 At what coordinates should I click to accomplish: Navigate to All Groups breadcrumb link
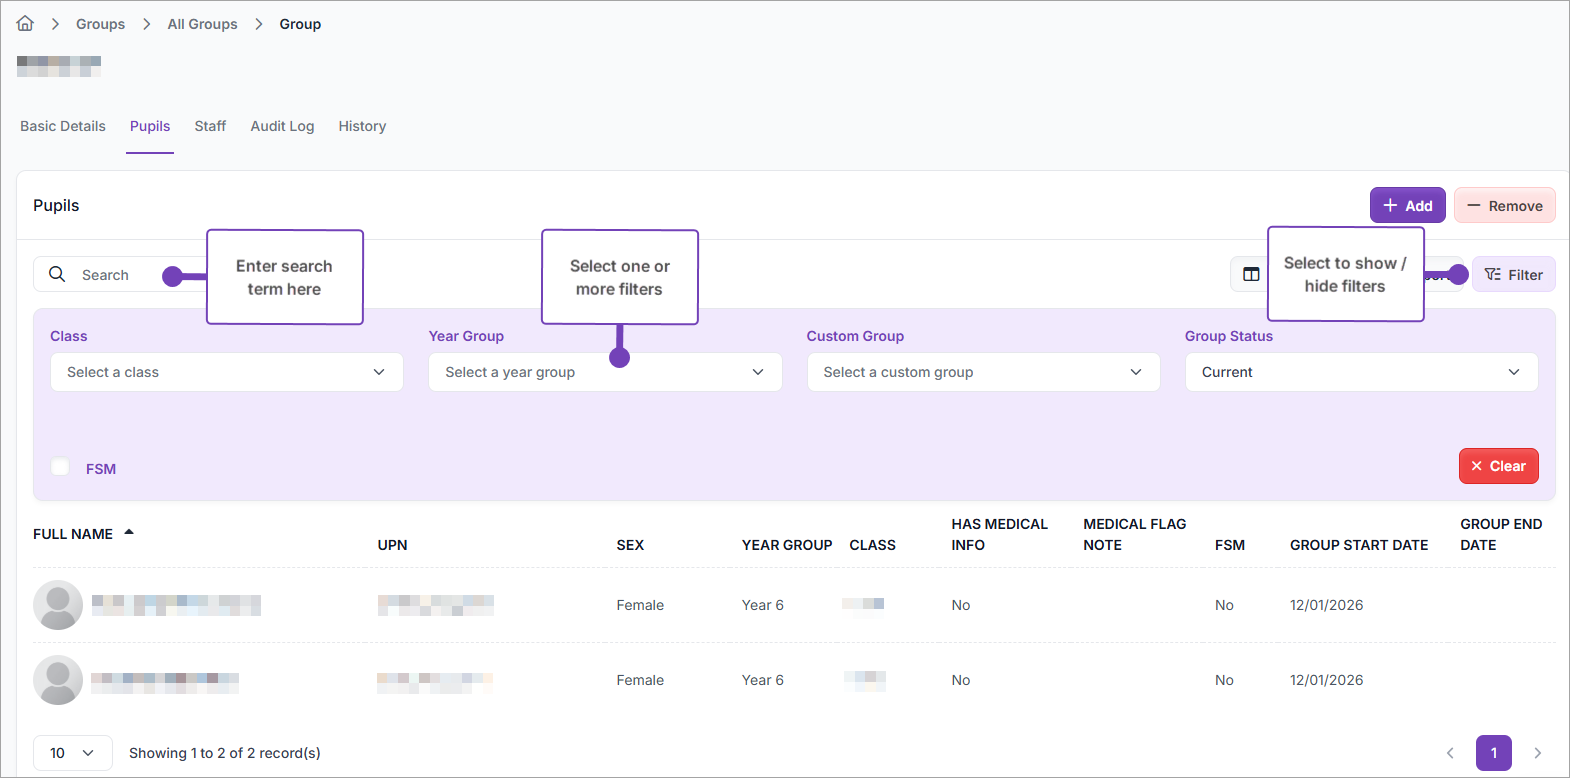(202, 24)
